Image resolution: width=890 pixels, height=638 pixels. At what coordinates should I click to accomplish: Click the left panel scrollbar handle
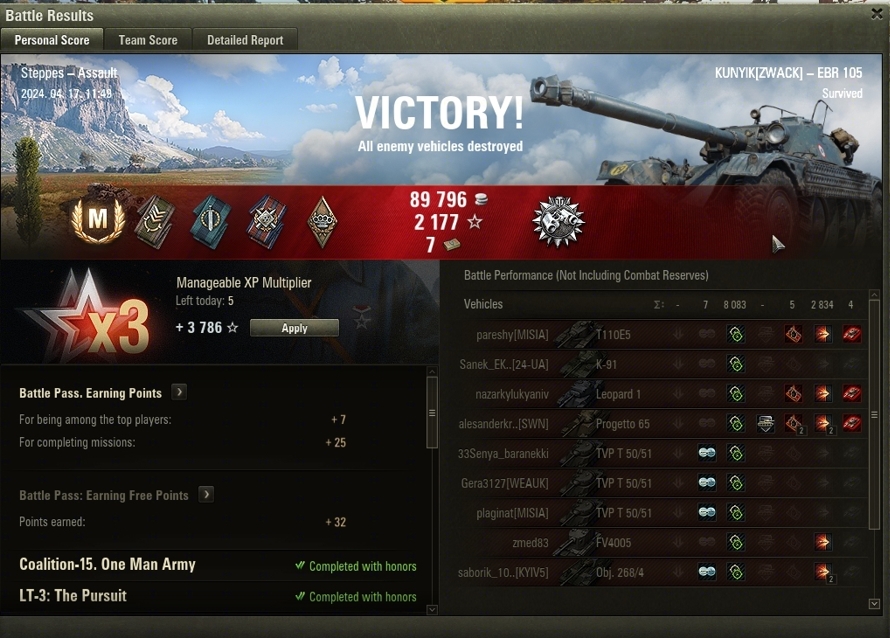(432, 412)
